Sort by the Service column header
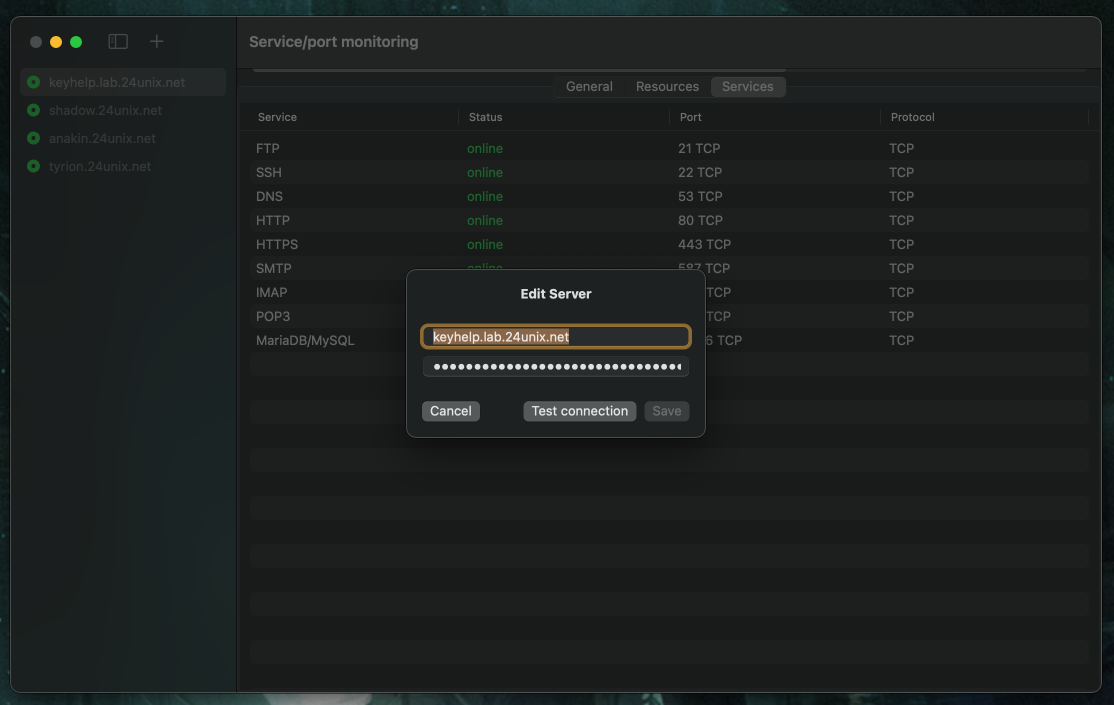 [x=278, y=117]
